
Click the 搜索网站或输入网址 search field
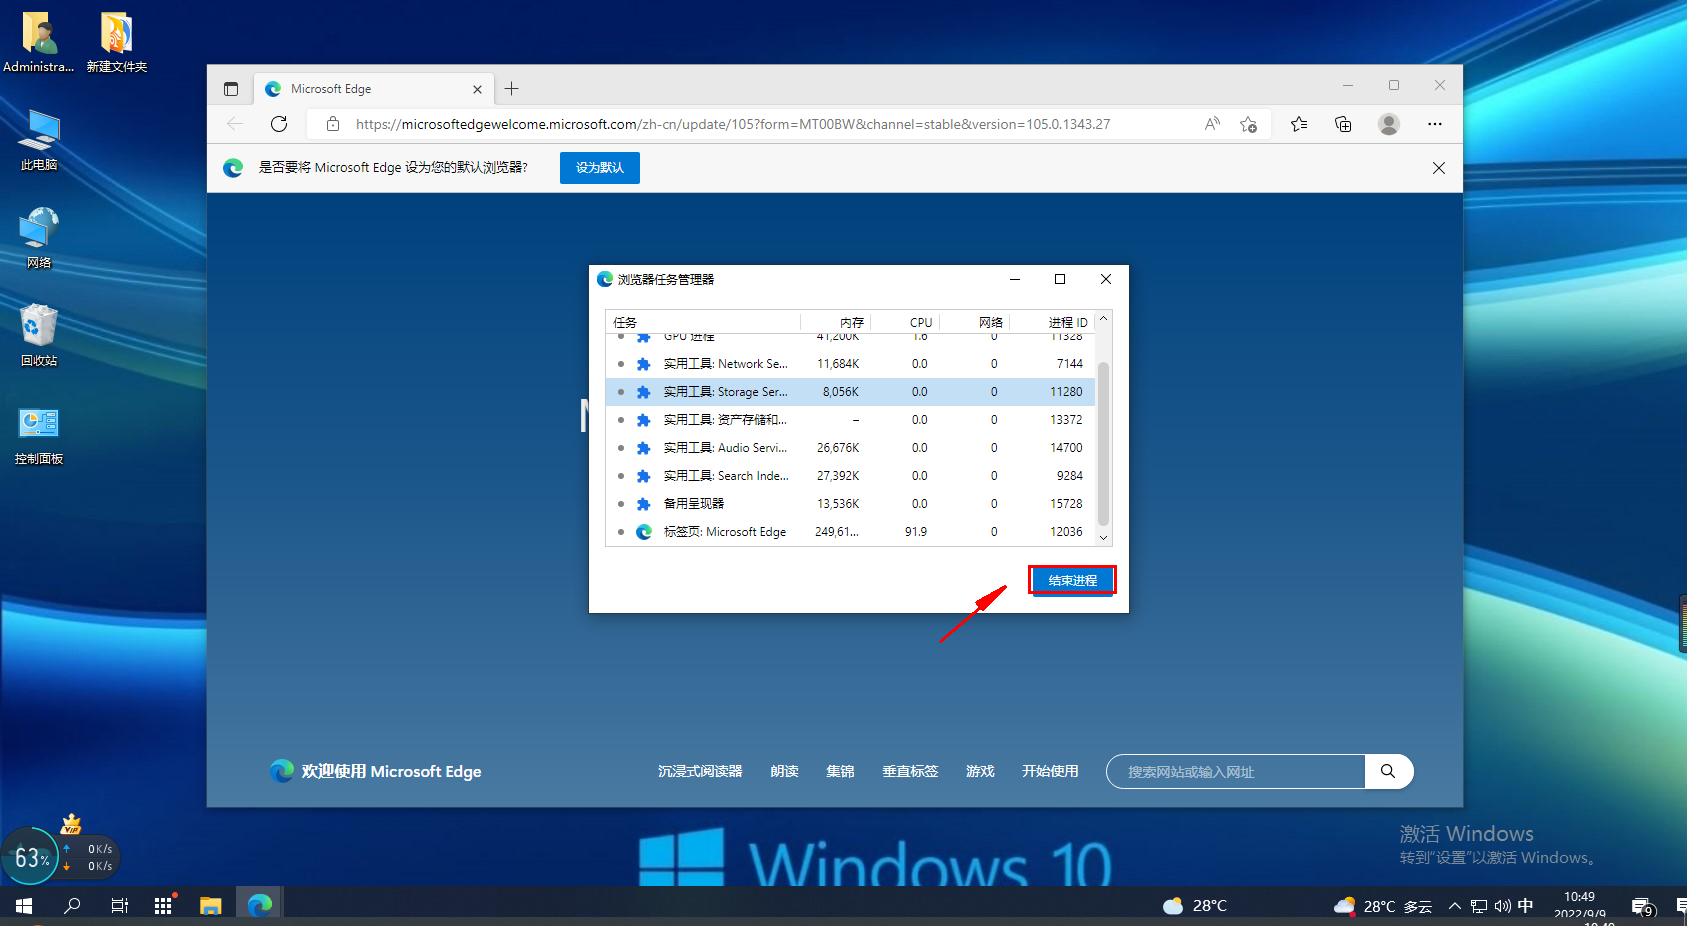pyautogui.click(x=1236, y=772)
